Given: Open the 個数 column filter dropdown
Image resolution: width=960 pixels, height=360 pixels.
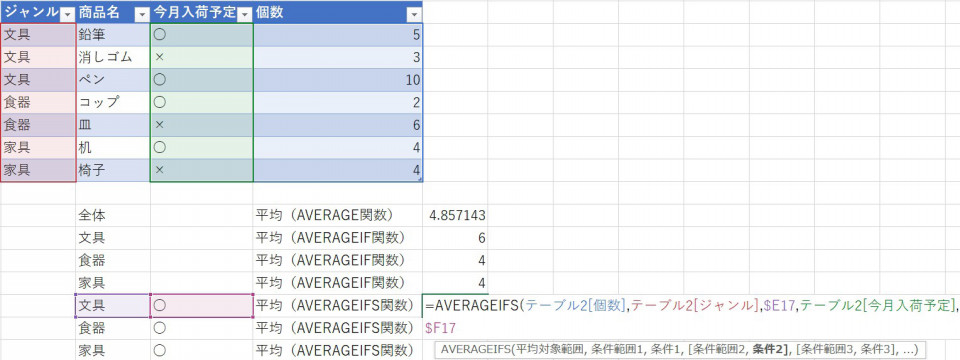Looking at the screenshot, I should point(414,13).
